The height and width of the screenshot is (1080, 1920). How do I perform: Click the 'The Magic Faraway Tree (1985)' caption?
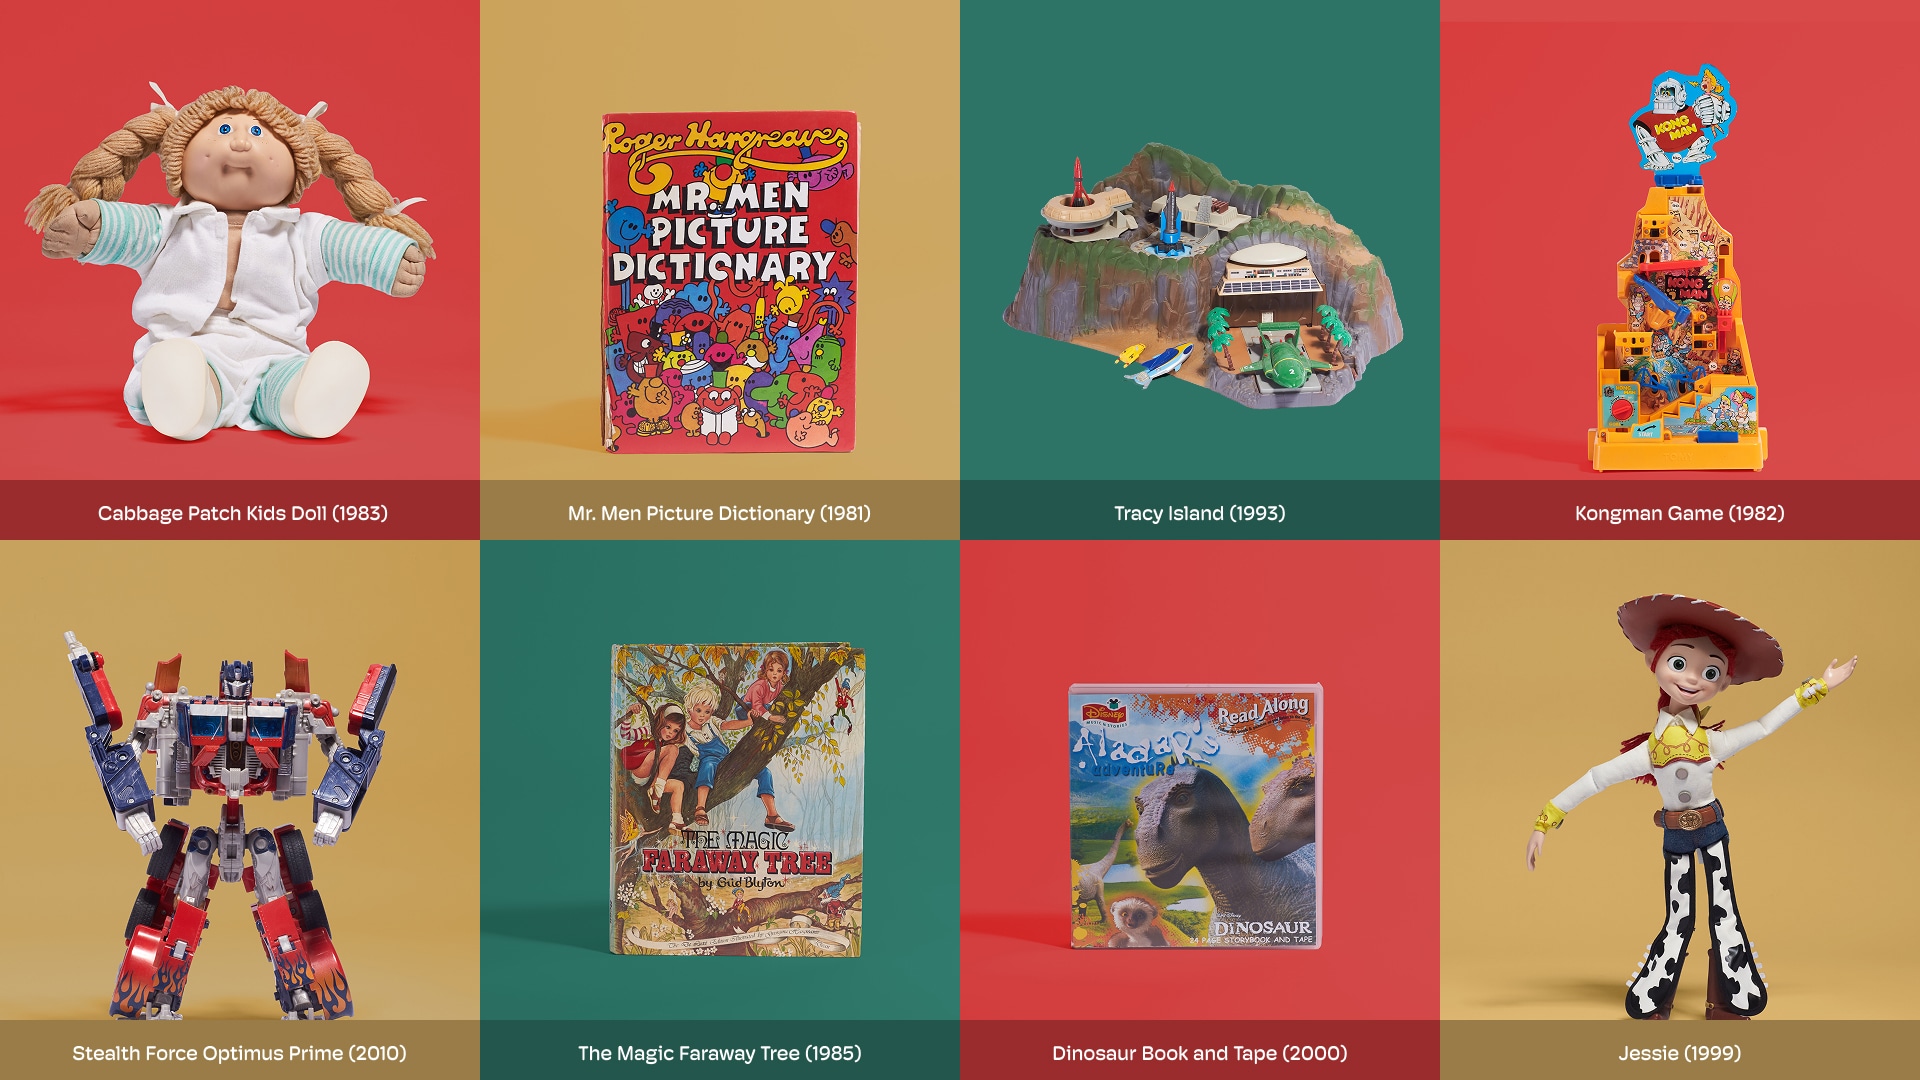[719, 1053]
